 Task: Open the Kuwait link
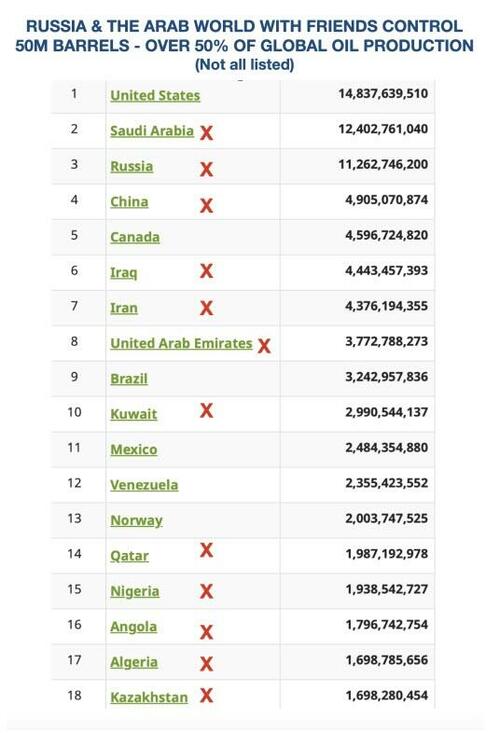[134, 415]
